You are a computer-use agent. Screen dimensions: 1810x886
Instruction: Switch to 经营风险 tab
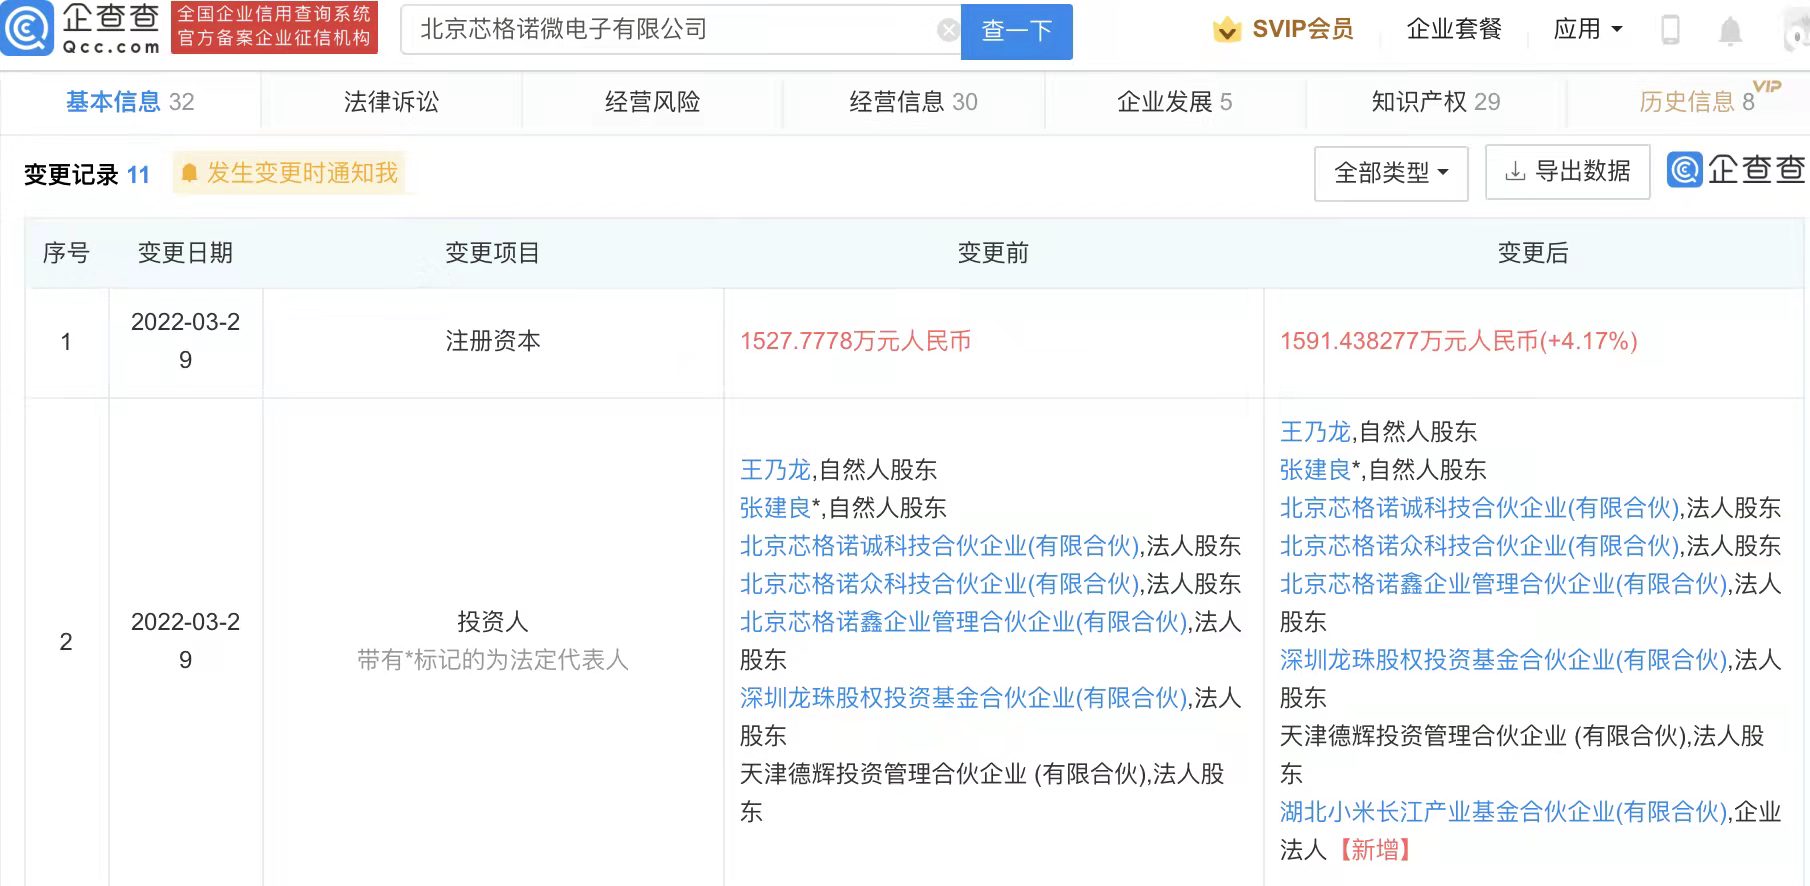652,102
